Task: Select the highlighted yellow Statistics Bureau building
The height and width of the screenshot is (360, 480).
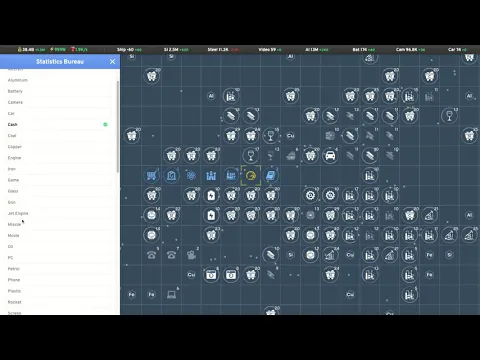Action: click(251, 175)
